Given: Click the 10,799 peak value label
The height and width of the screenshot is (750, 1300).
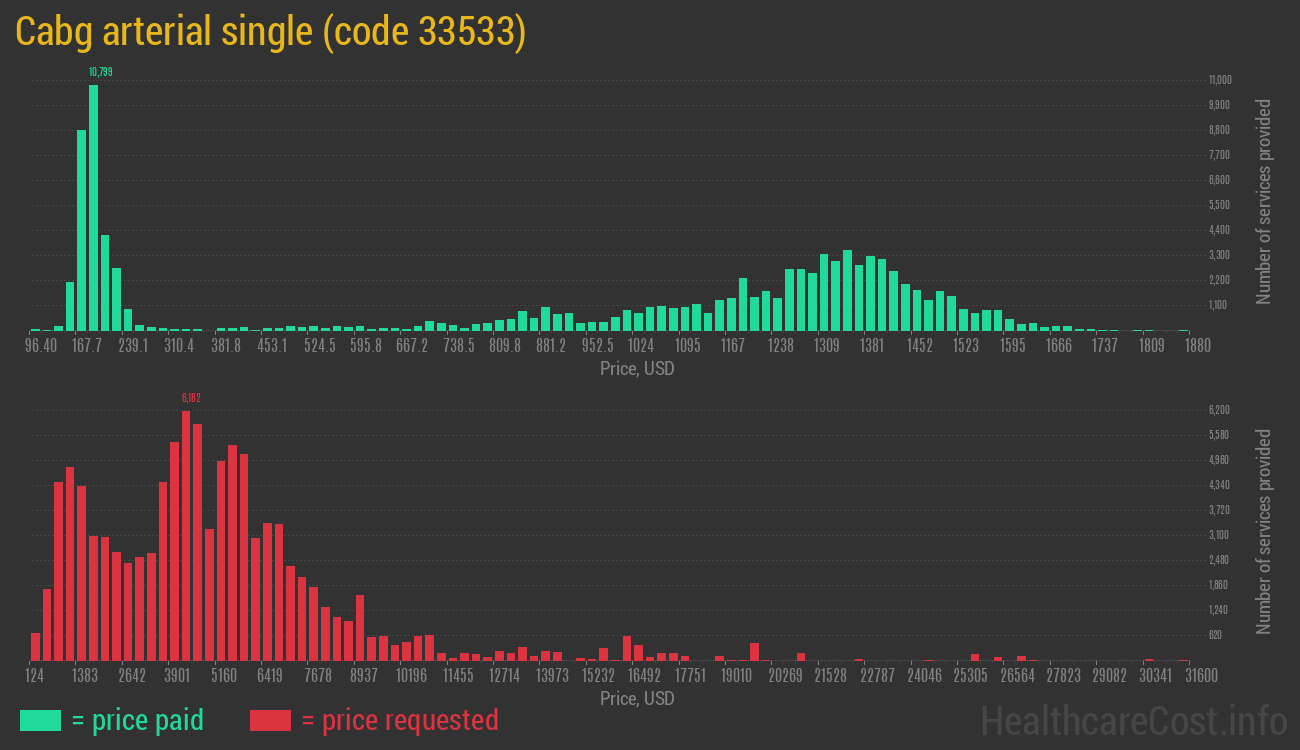Looking at the screenshot, I should tap(100, 72).
